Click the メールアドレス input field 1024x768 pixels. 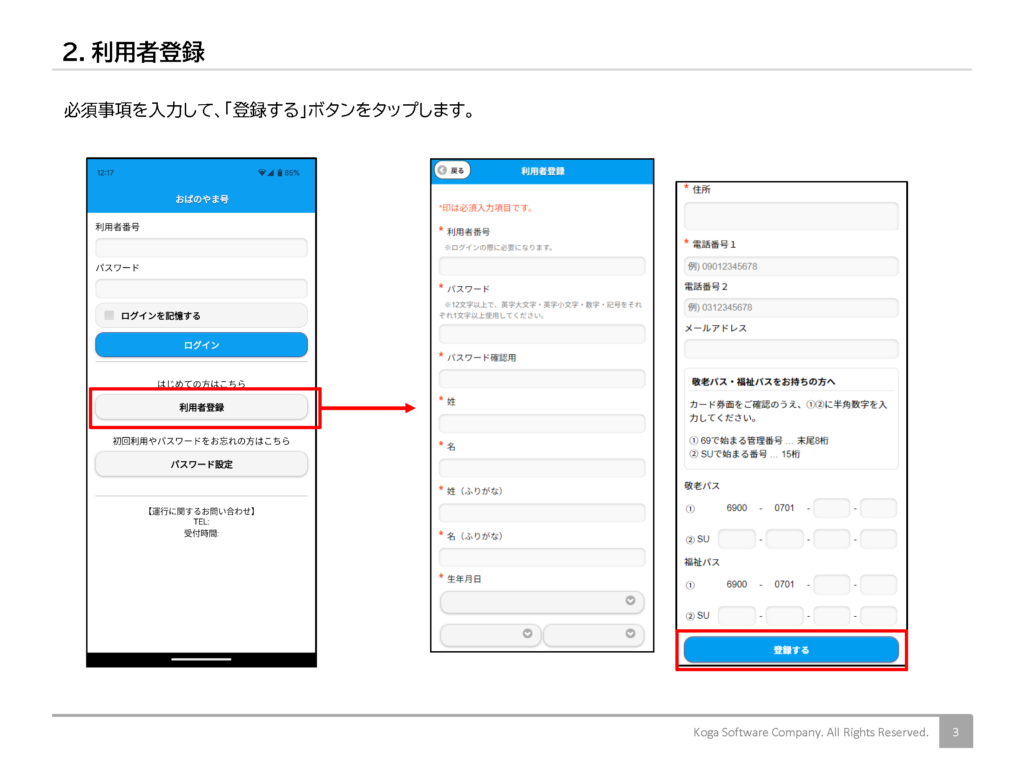[791, 348]
